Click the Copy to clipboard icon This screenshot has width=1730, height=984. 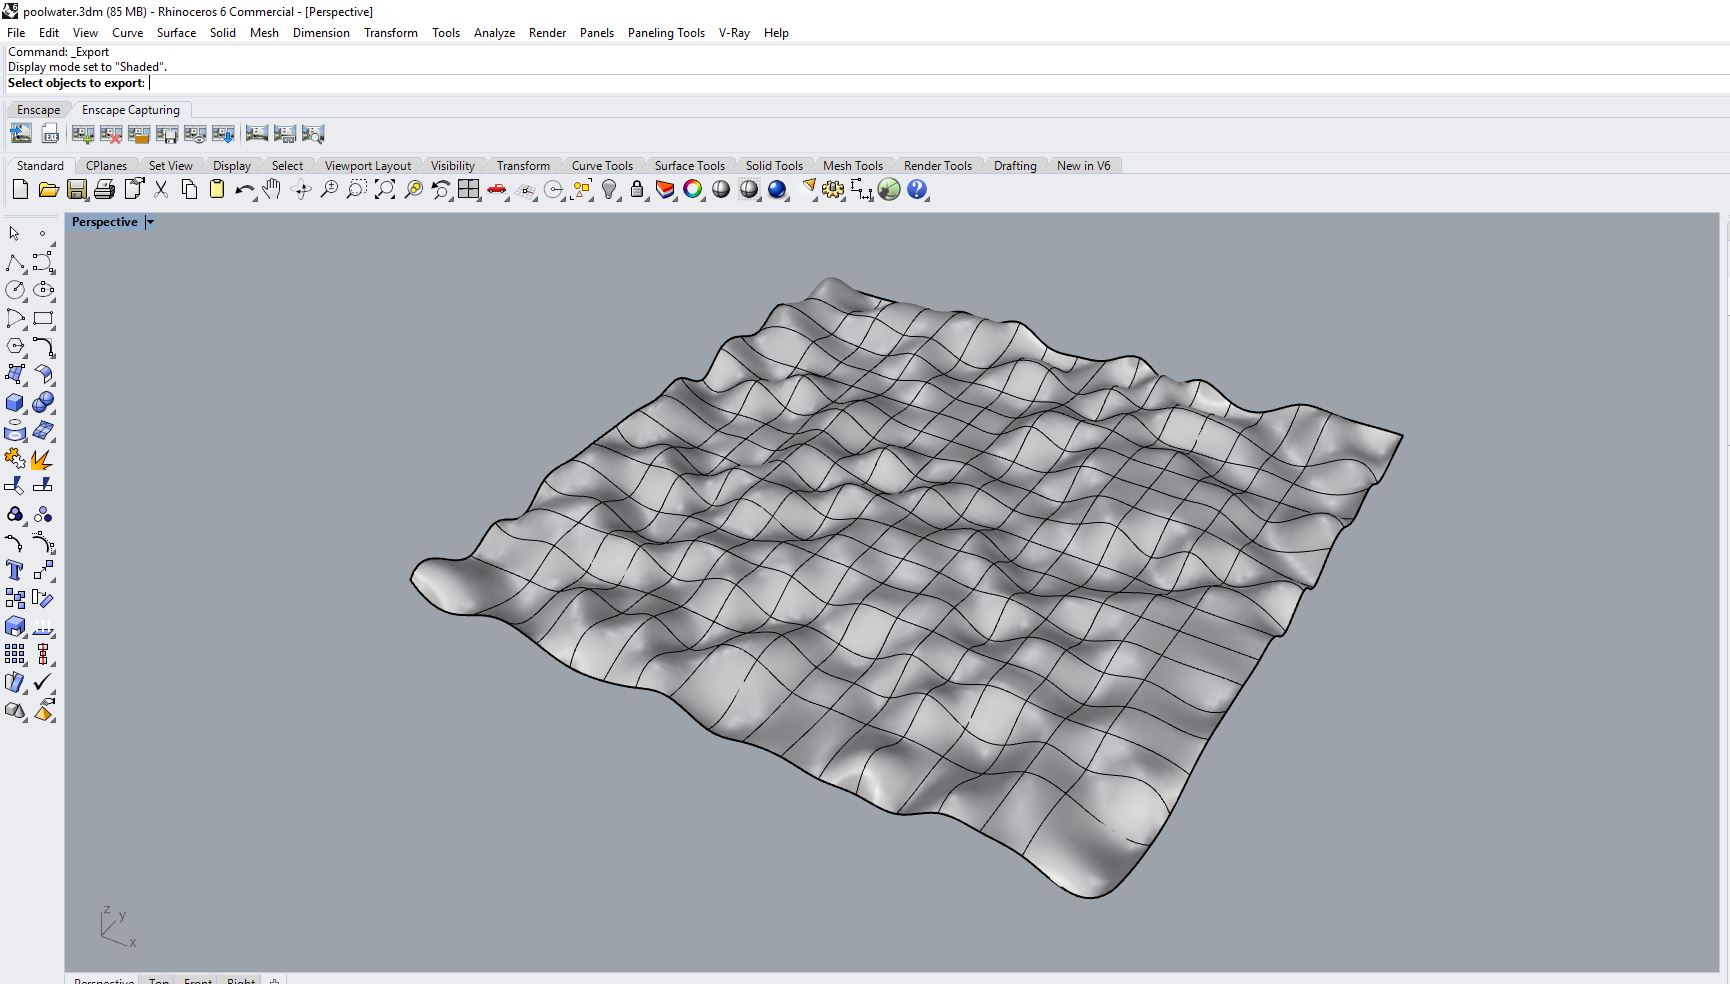tap(188, 189)
